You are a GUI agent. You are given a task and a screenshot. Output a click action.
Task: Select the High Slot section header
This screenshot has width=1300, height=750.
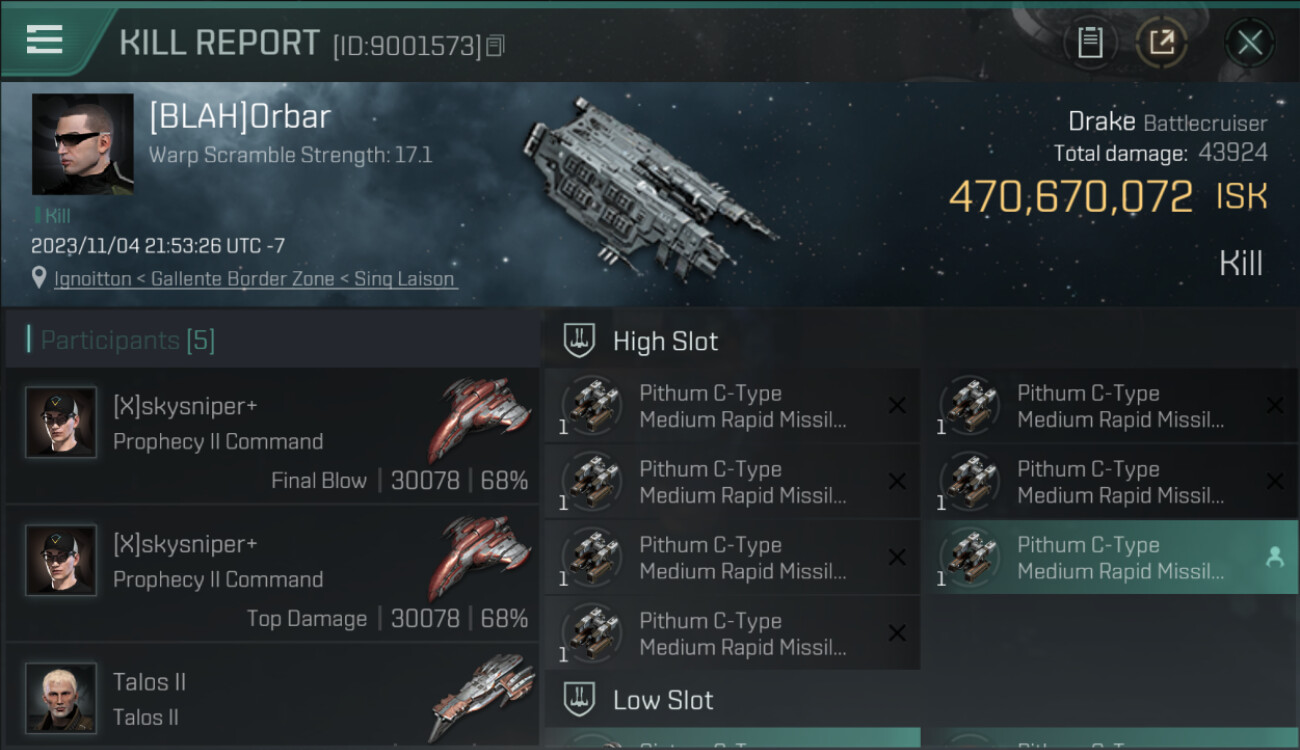pyautogui.click(x=665, y=341)
